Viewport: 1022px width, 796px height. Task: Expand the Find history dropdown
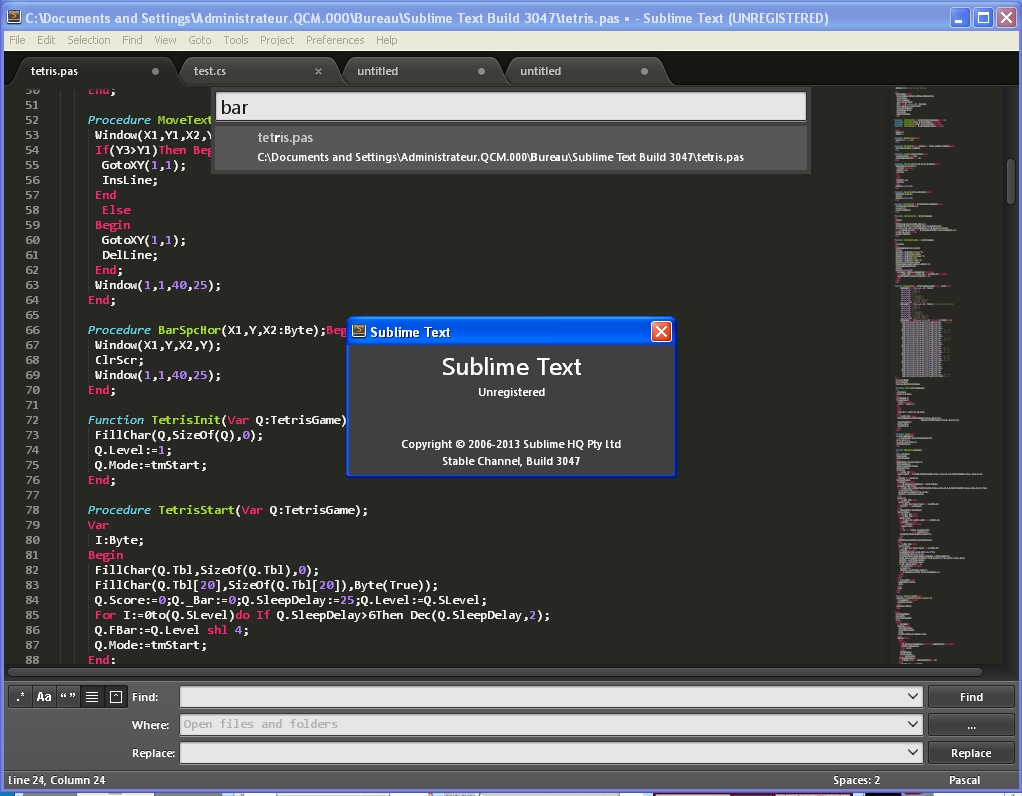(x=913, y=697)
